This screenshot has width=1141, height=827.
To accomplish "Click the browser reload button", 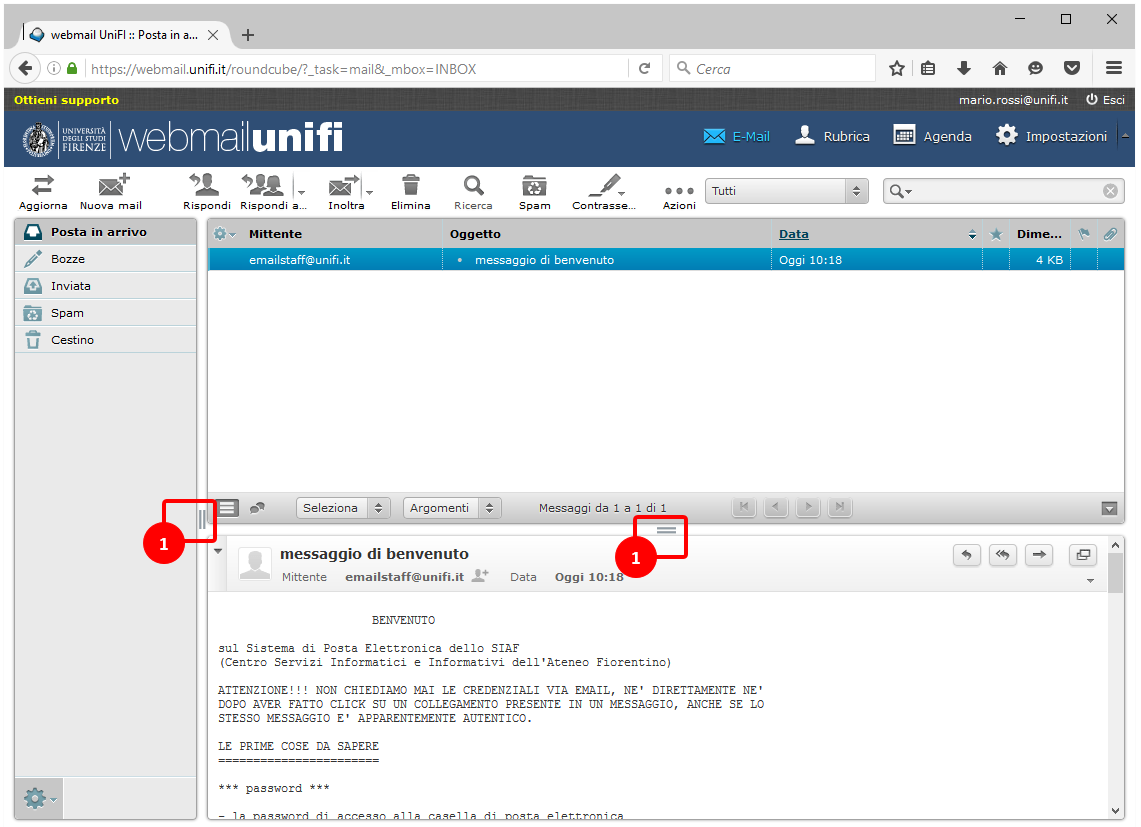I will [x=645, y=68].
